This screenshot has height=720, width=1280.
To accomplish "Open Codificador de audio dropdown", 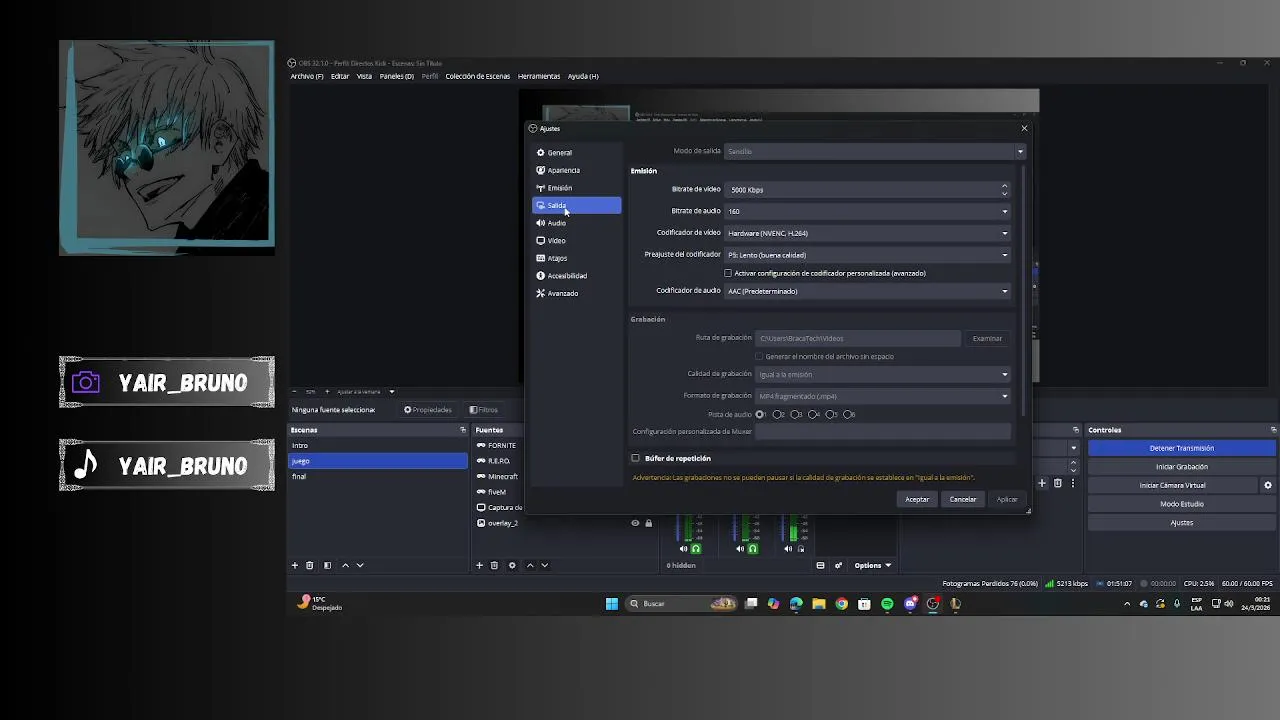I will pyautogui.click(x=868, y=291).
